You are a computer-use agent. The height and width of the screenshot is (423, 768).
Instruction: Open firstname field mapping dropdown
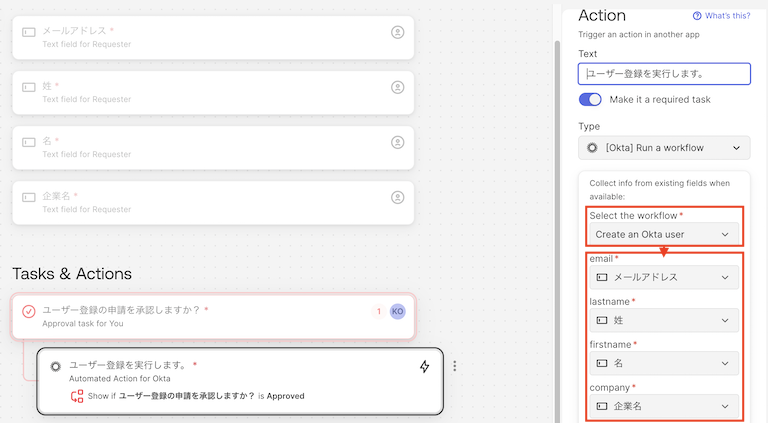pyautogui.click(x=664, y=363)
